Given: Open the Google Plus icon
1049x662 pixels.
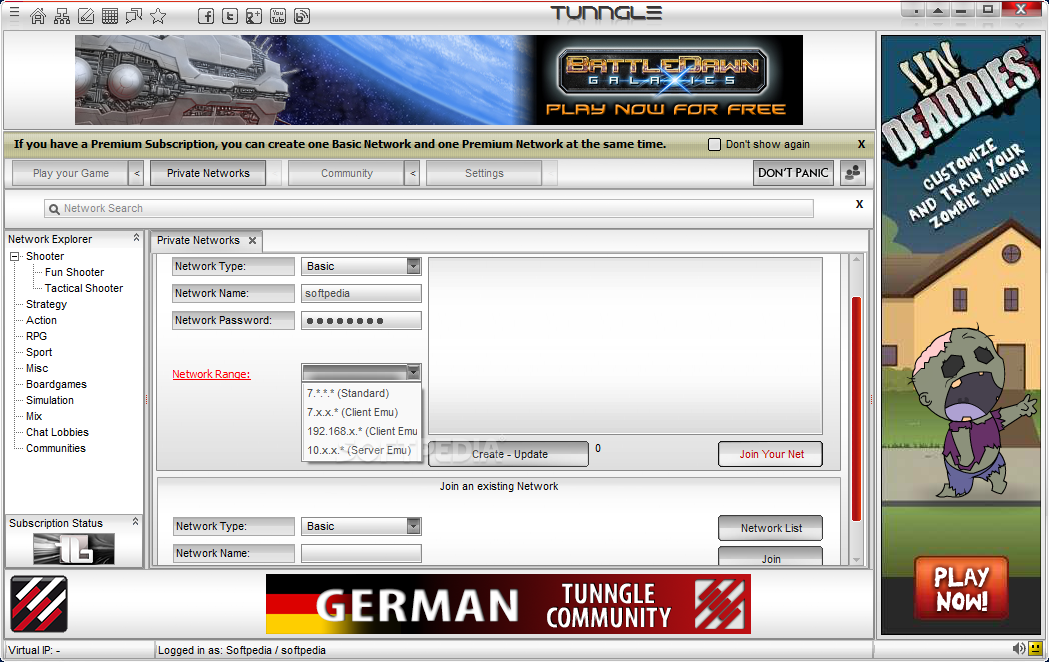Looking at the screenshot, I should click(x=254, y=16).
